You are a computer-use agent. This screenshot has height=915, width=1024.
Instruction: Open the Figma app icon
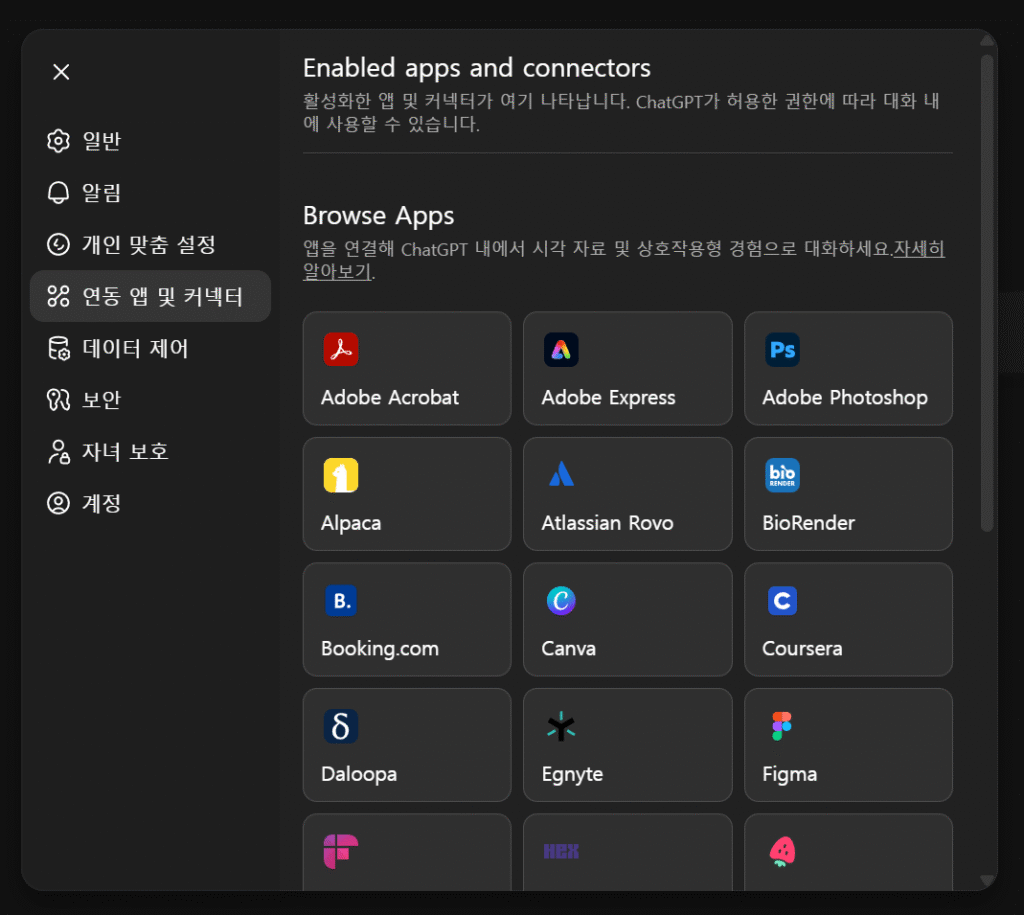pyautogui.click(x=782, y=726)
